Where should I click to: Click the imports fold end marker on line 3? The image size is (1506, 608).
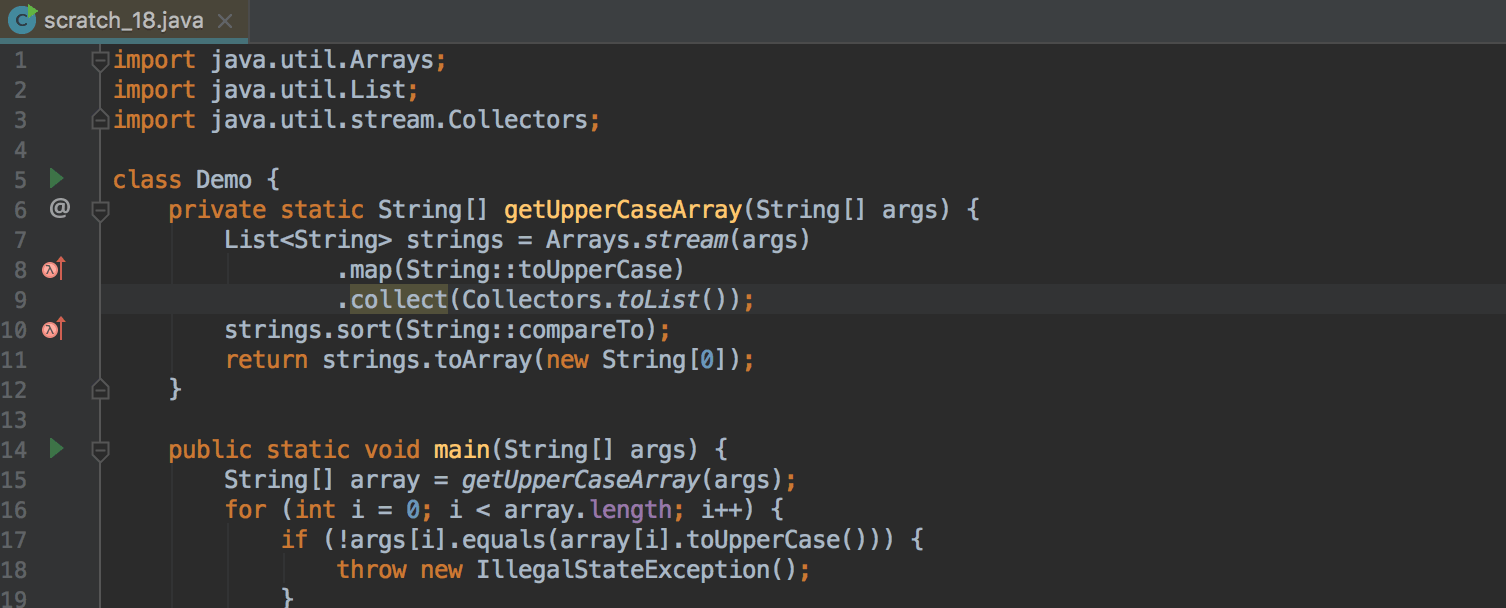(99, 120)
